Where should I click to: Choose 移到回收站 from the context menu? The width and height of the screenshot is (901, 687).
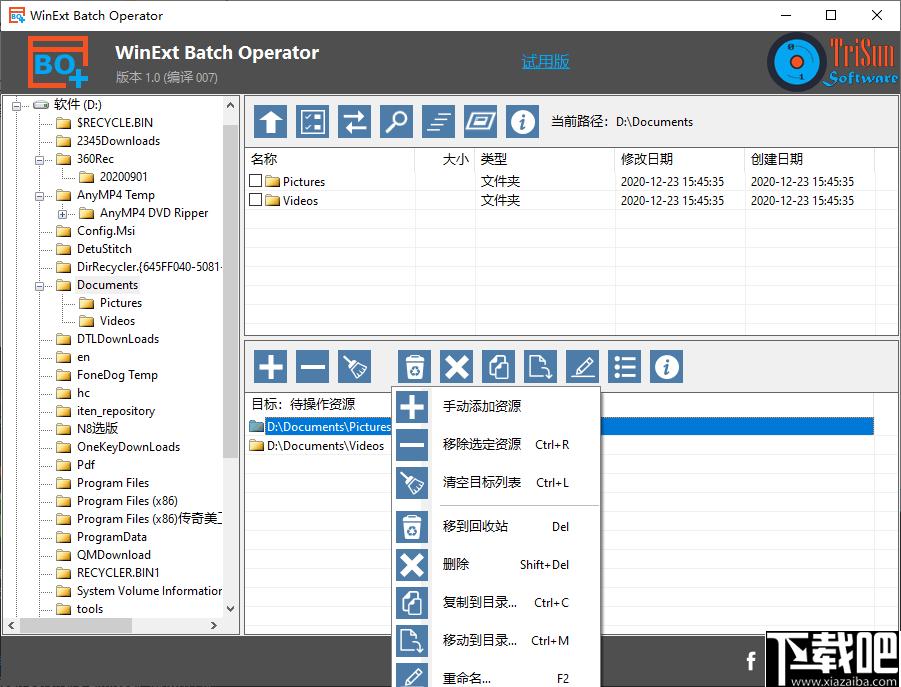click(497, 527)
